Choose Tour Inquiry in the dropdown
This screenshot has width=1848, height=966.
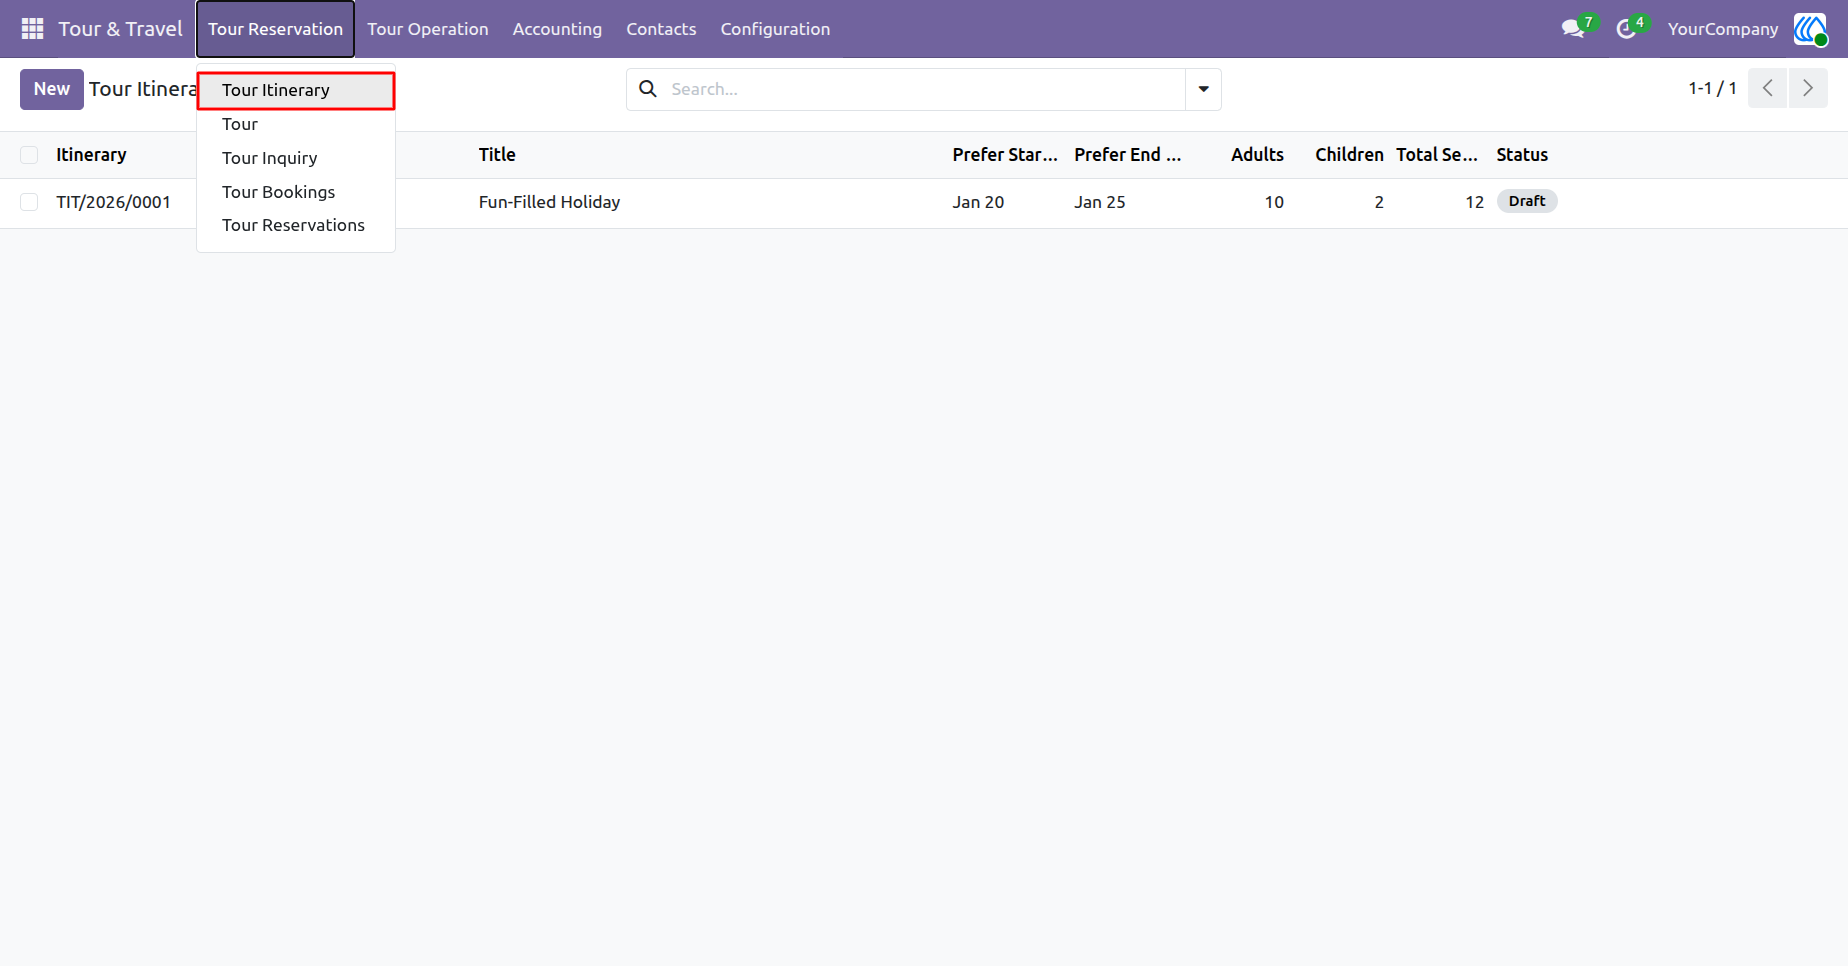tap(296, 158)
